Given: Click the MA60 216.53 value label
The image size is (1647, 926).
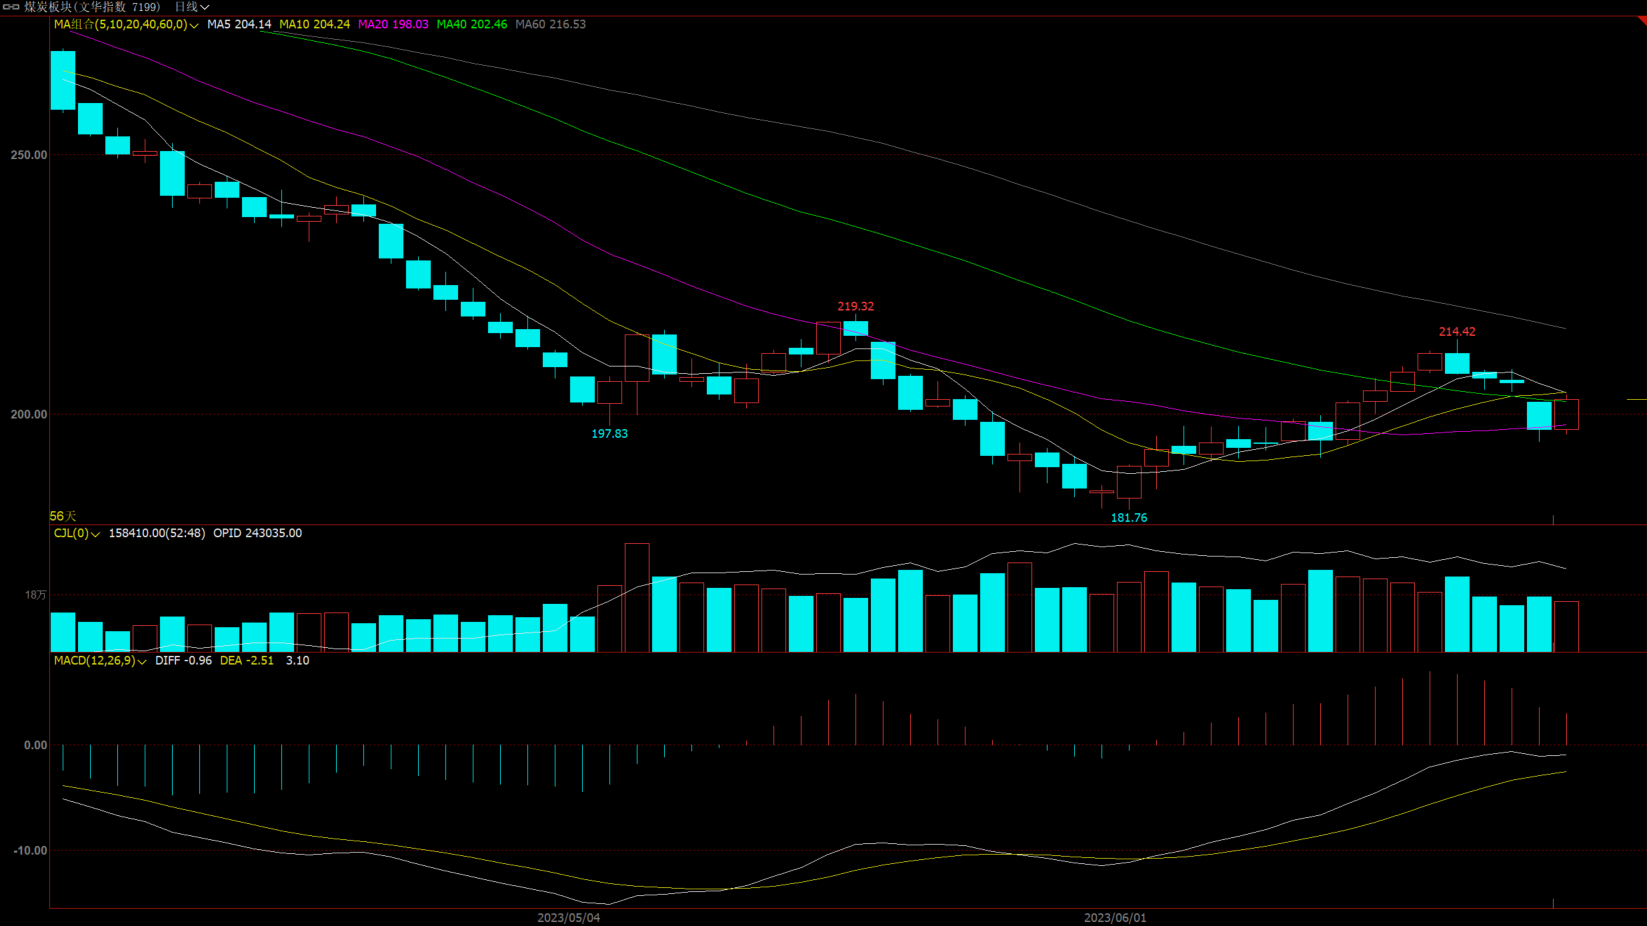Looking at the screenshot, I should [550, 24].
